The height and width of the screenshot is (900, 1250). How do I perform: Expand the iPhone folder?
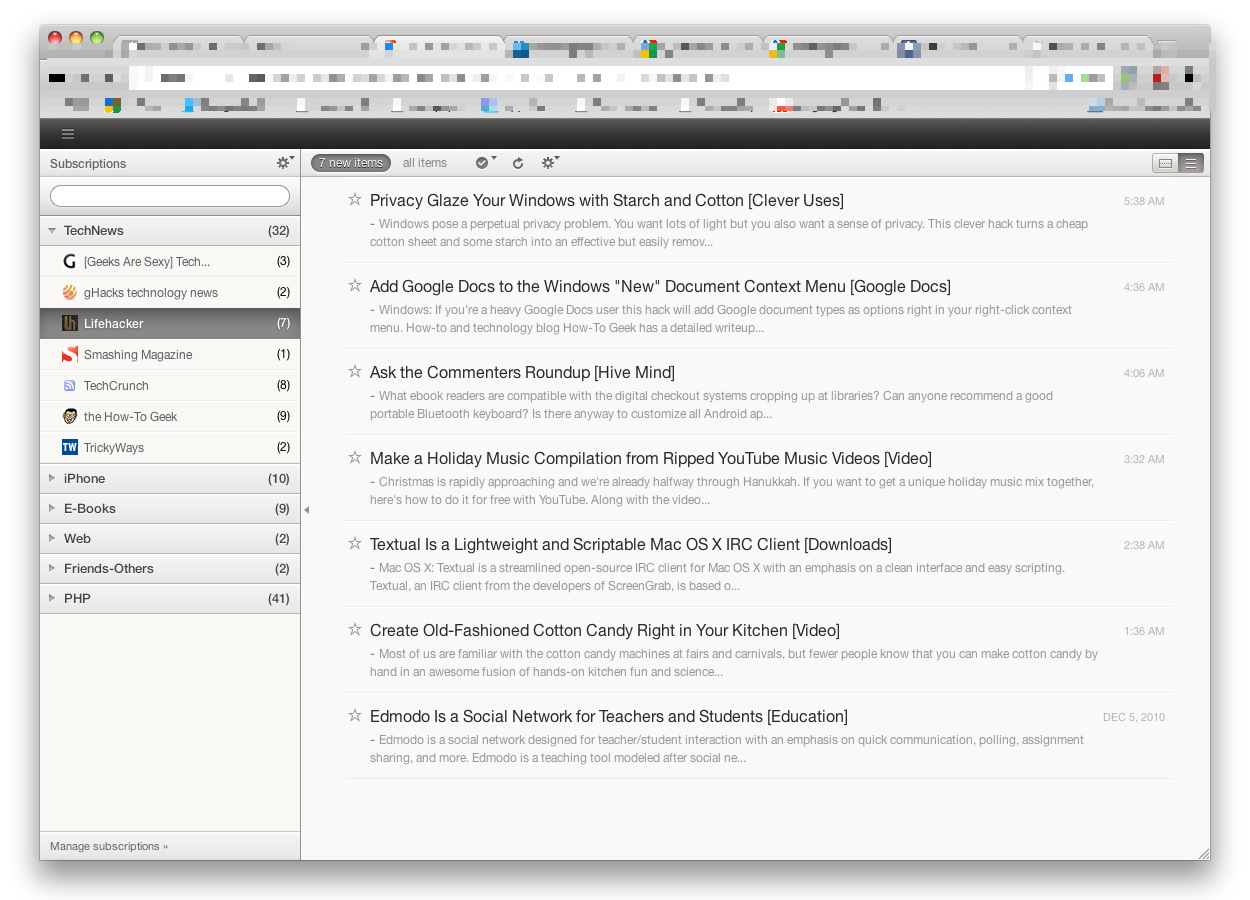[52, 478]
